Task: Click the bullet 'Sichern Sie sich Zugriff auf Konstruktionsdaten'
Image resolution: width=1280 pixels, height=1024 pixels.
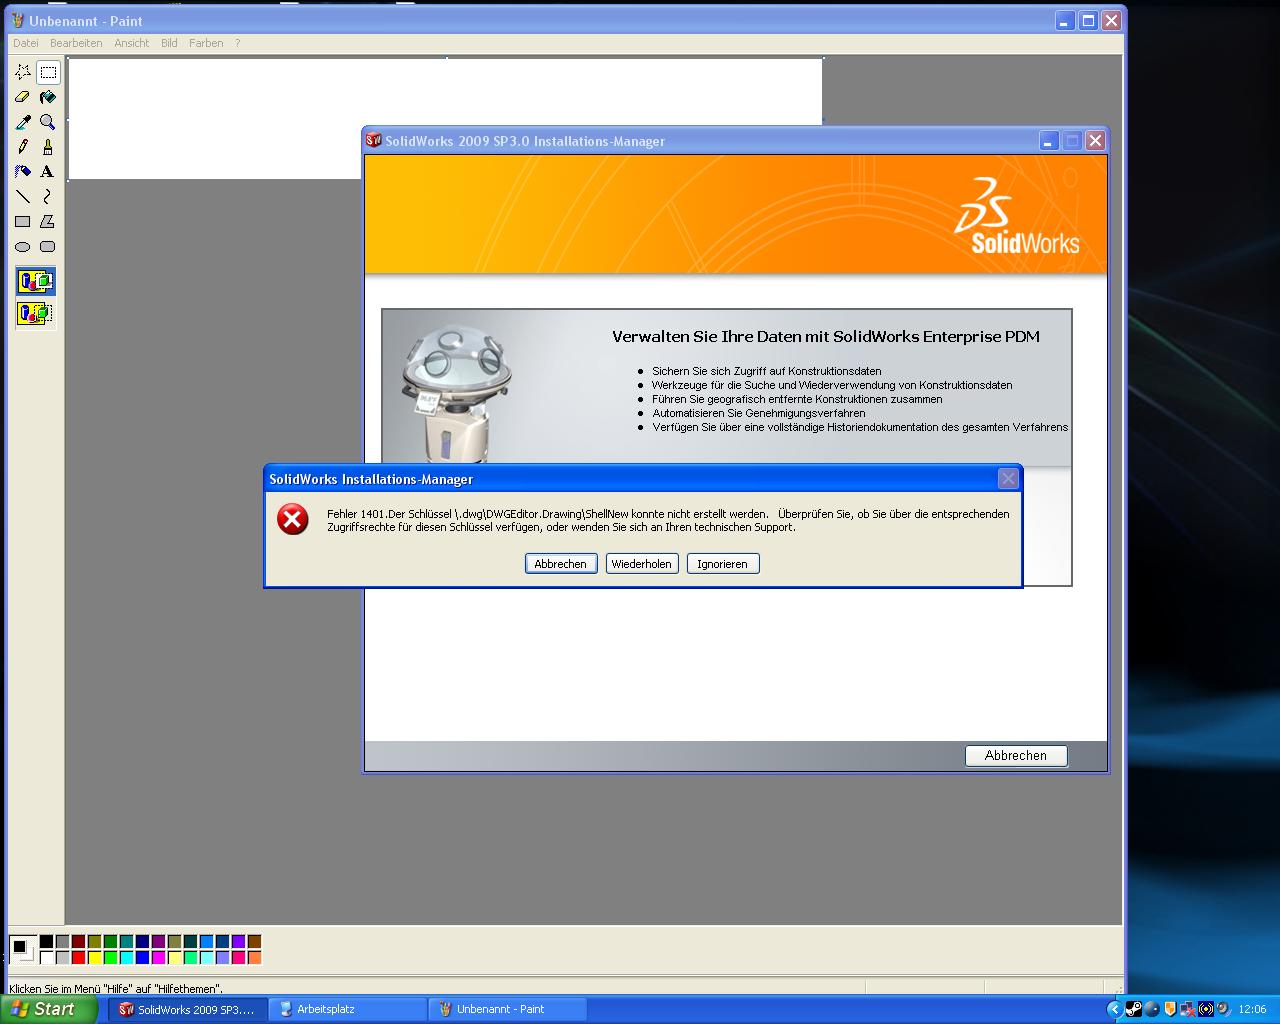Action: 767,371
